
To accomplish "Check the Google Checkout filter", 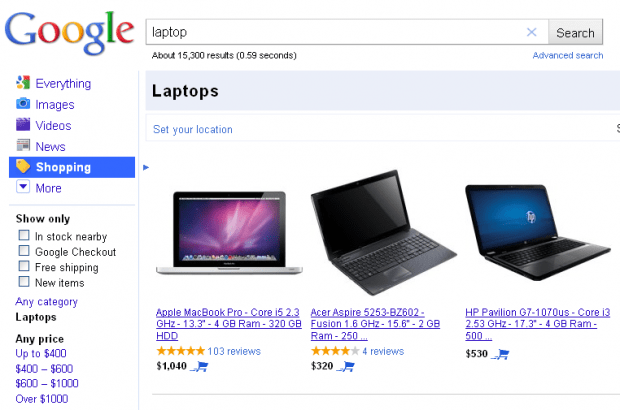I will 24,251.
